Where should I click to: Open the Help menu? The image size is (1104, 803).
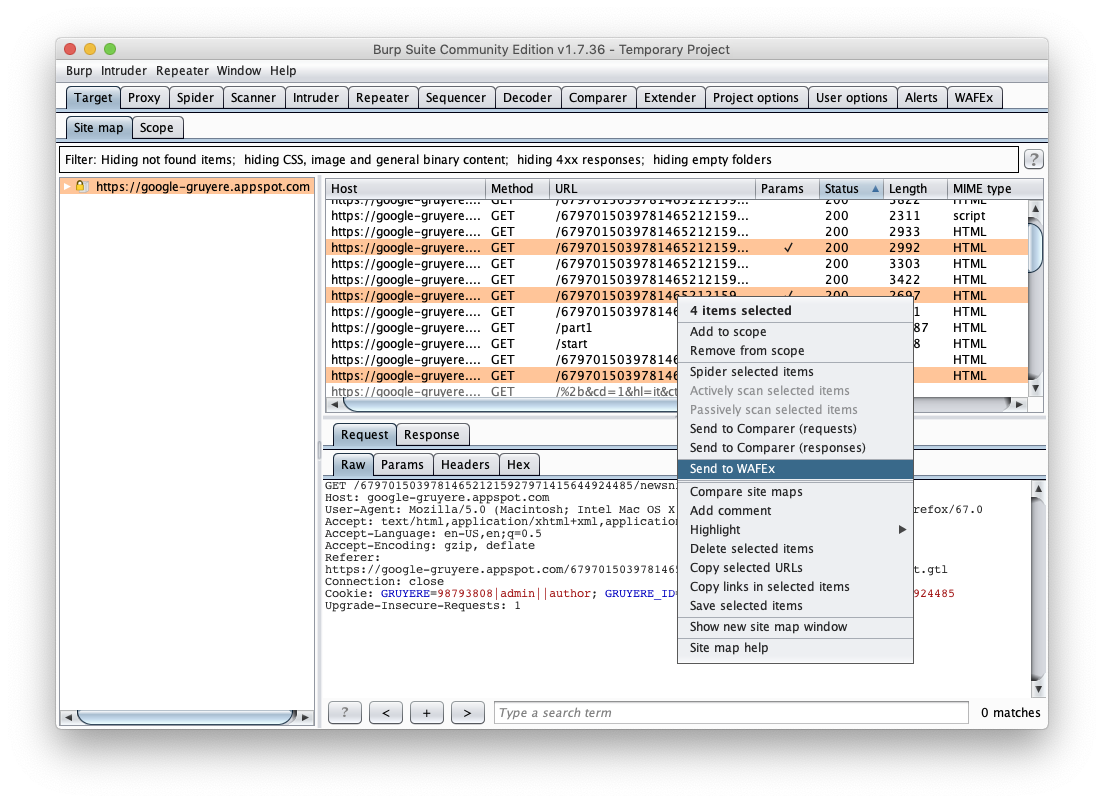pyautogui.click(x=283, y=70)
